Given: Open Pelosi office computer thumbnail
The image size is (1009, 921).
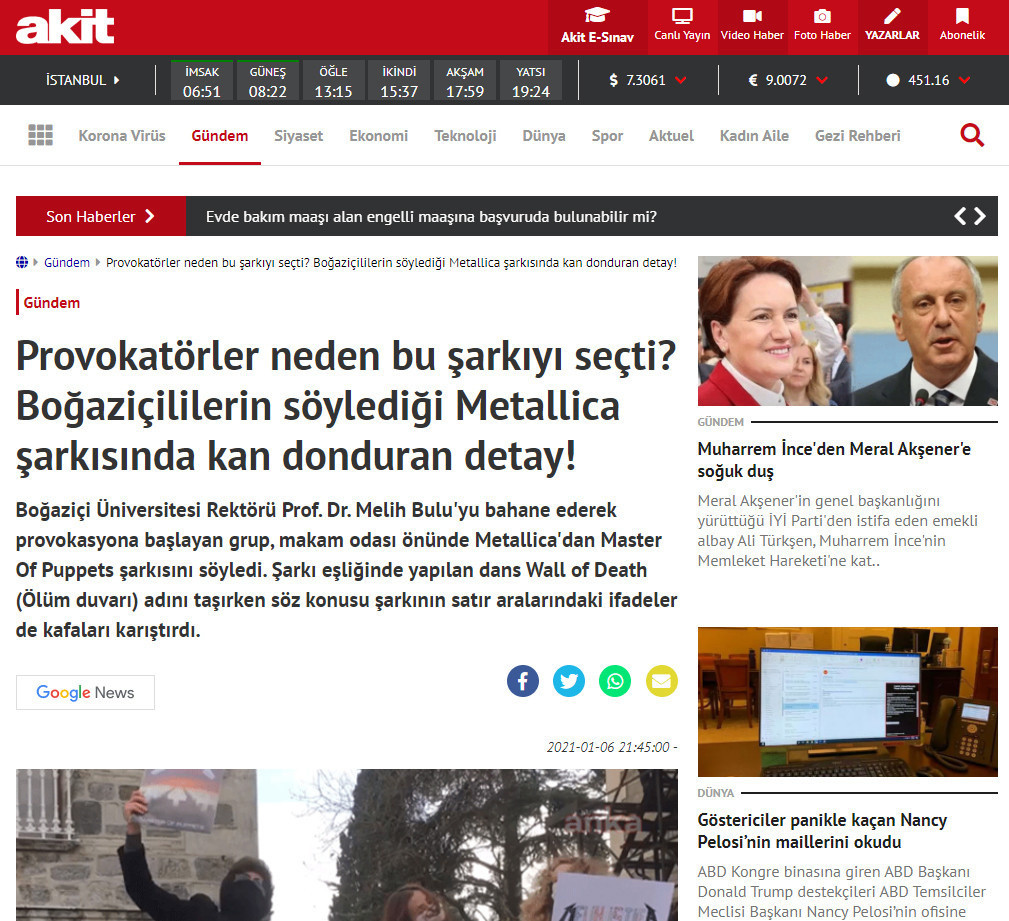Looking at the screenshot, I should 847,702.
